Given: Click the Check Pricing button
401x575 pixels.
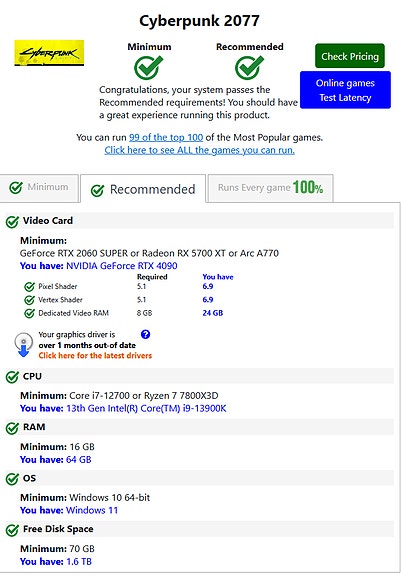Looking at the screenshot, I should [350, 56].
